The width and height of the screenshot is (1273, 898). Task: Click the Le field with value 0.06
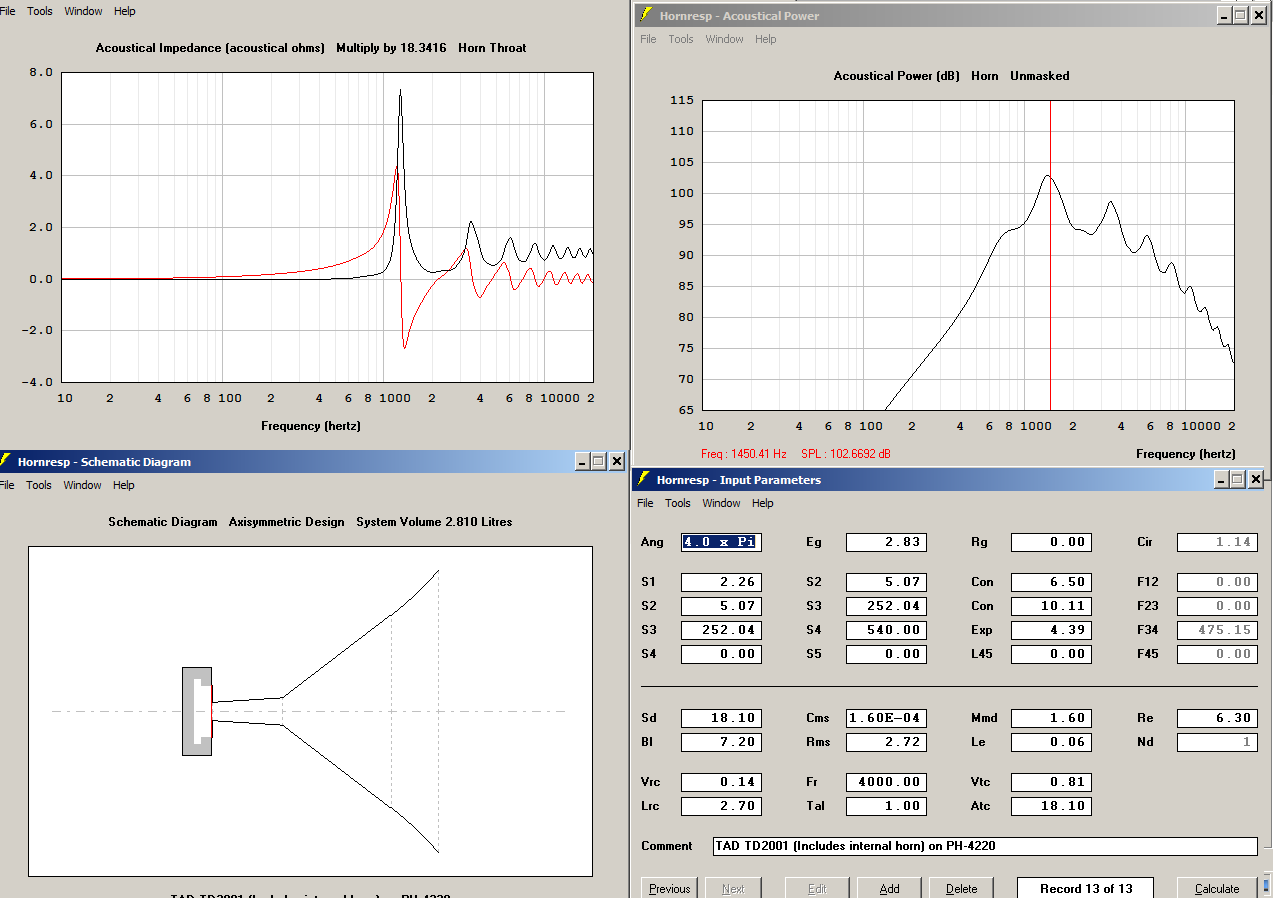[1051, 742]
